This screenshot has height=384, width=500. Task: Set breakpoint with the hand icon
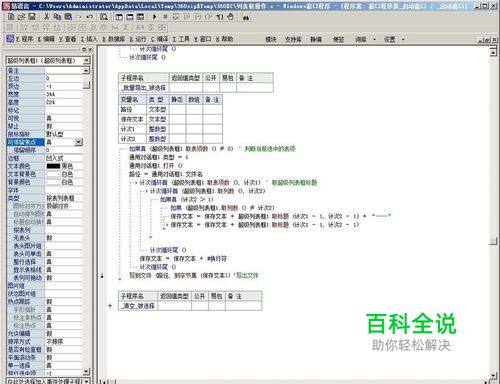[230, 17]
